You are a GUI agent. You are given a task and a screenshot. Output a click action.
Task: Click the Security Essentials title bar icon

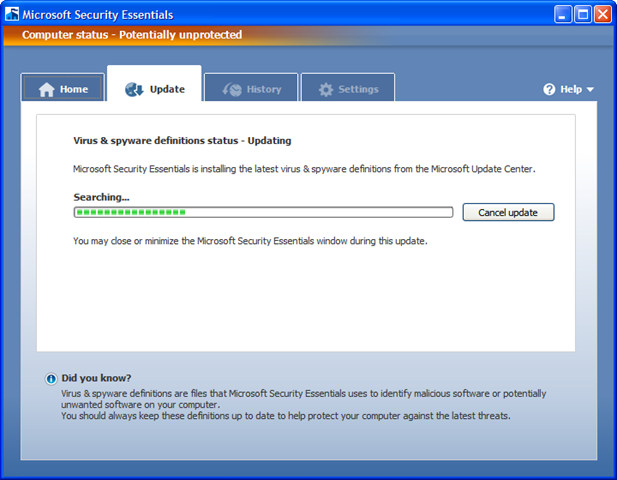click(x=12, y=14)
